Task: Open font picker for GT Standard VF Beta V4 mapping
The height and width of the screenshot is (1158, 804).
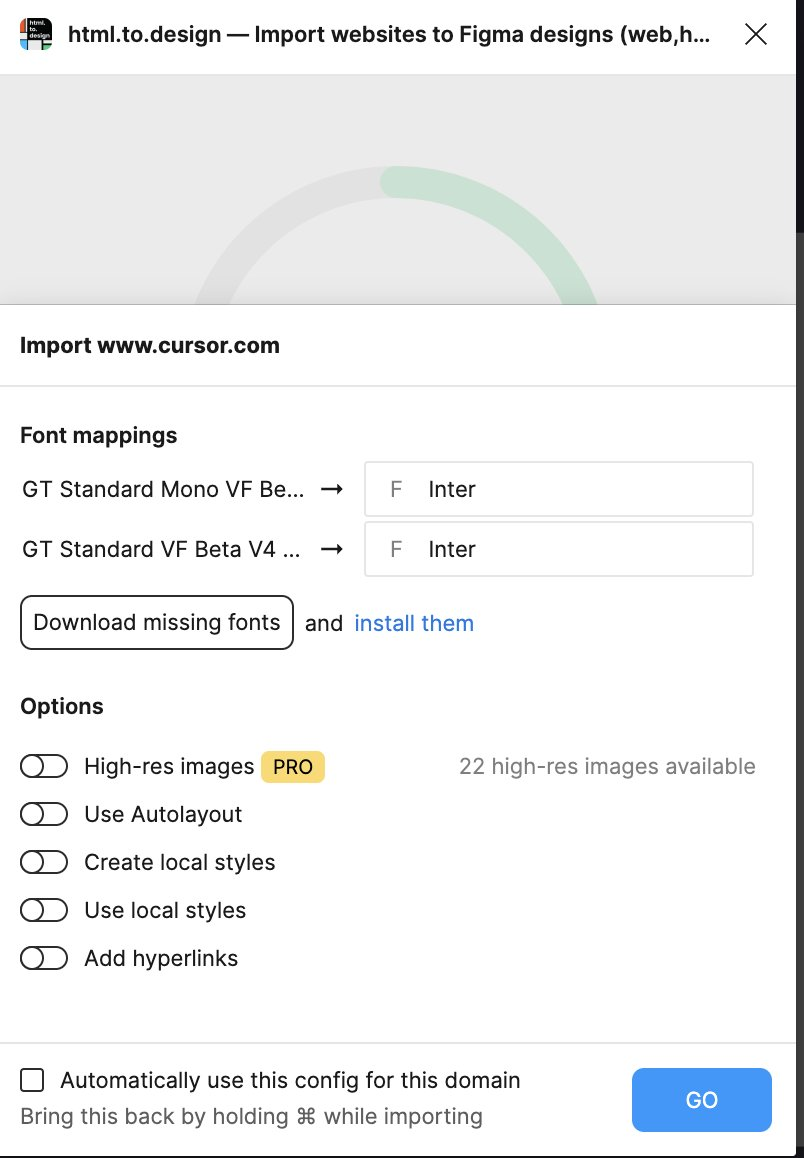Action: click(559, 549)
